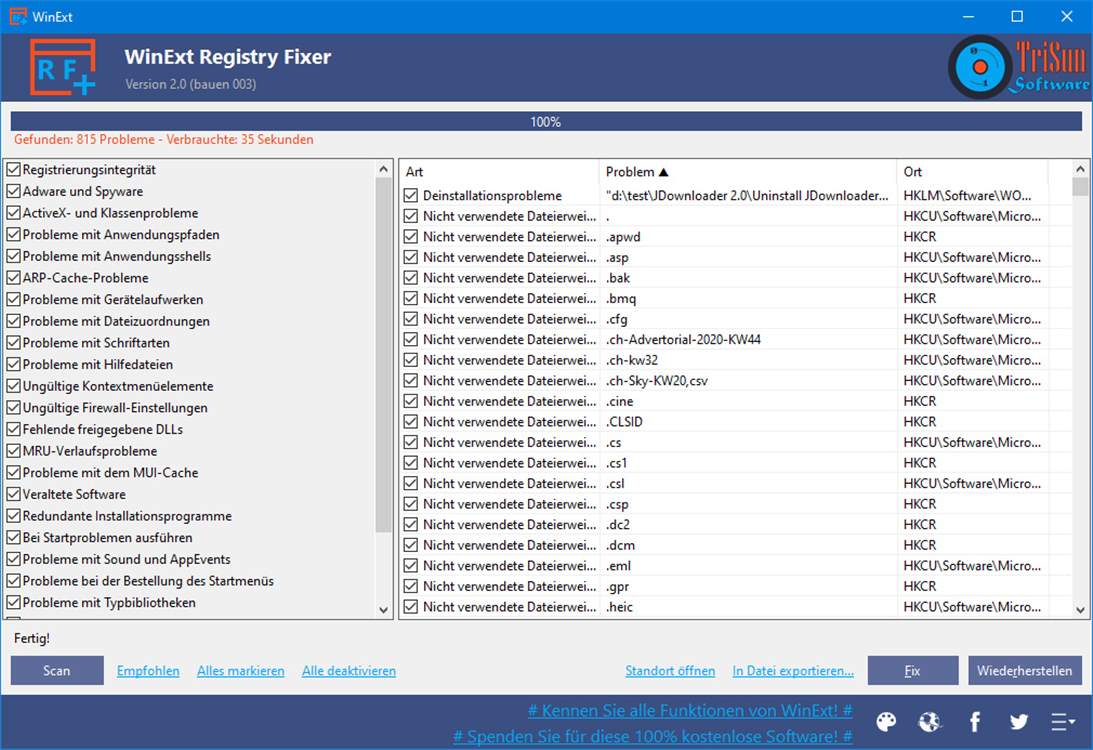Click the Alle deaktivieren link

pyautogui.click(x=349, y=671)
